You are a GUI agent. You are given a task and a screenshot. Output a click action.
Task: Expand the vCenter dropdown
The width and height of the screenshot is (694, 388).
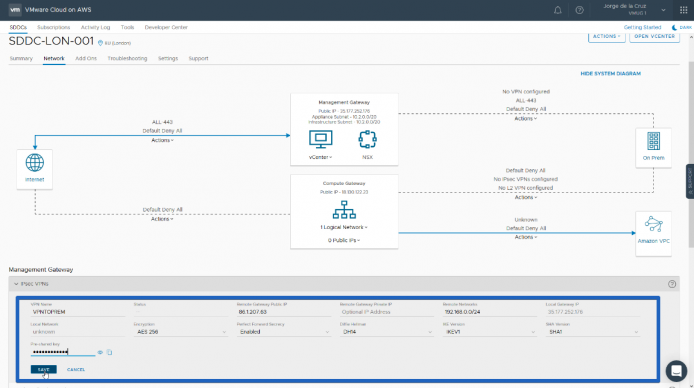coord(320,157)
